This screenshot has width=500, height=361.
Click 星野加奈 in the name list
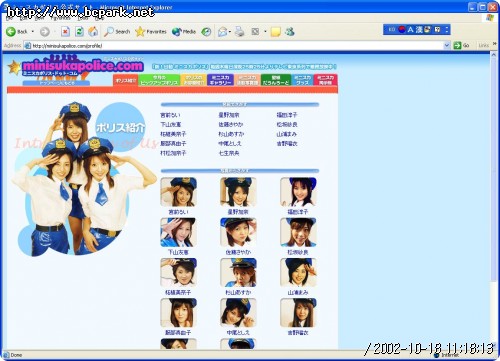click(229, 115)
